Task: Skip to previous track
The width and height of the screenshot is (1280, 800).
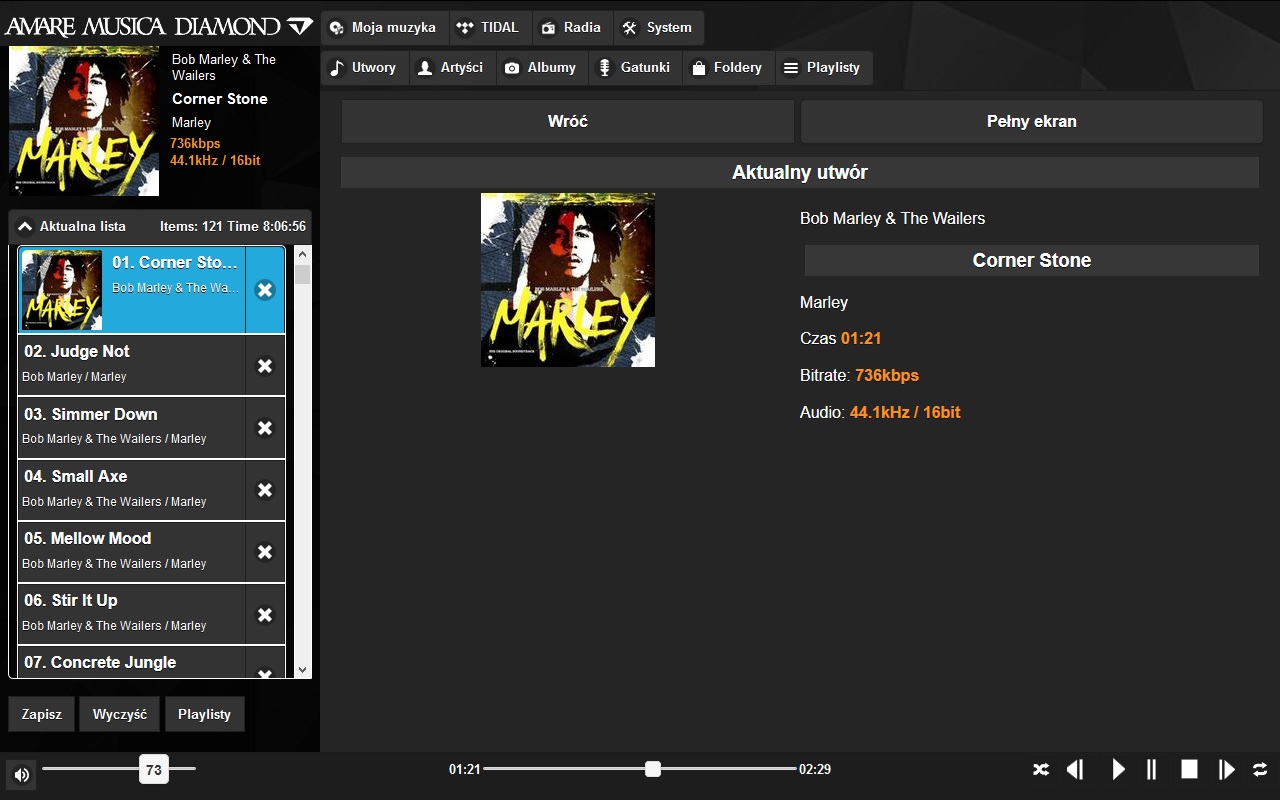Action: 1075,769
